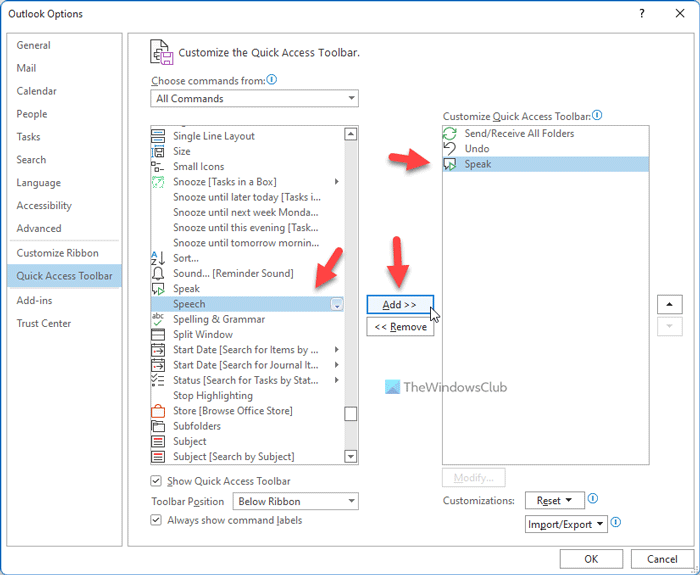Open the Choose commands from dropdown
Screen dimensions: 700x575
(x=254, y=98)
